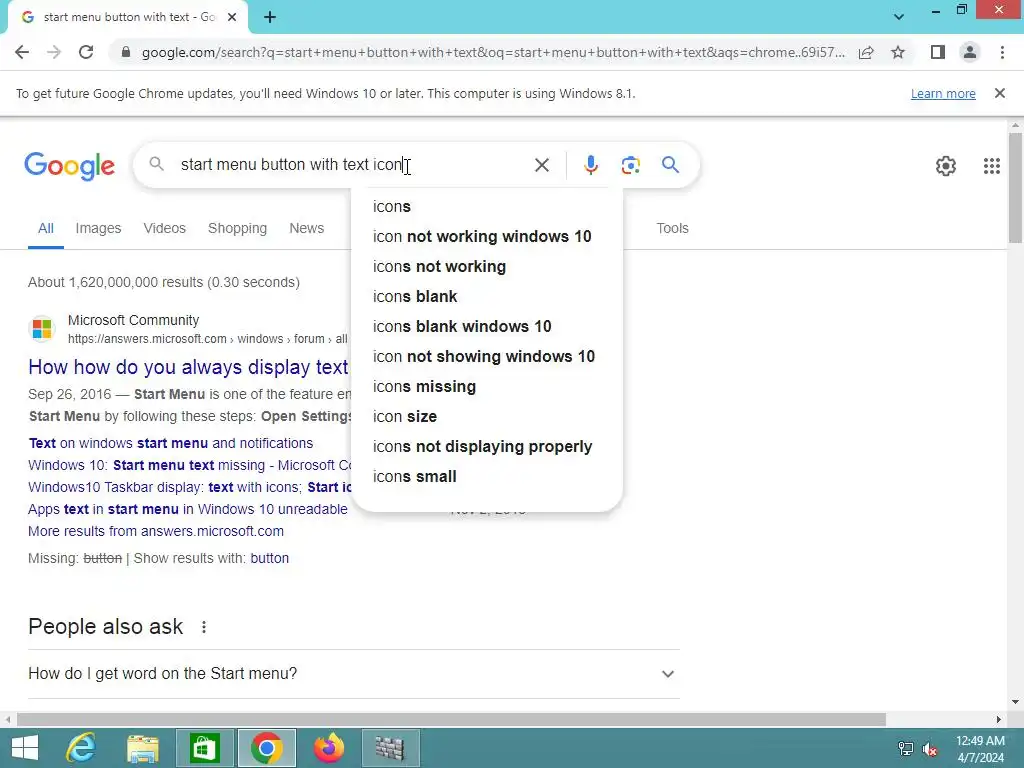Switch to Videos results tab
The height and width of the screenshot is (768, 1024).
coord(165,228)
